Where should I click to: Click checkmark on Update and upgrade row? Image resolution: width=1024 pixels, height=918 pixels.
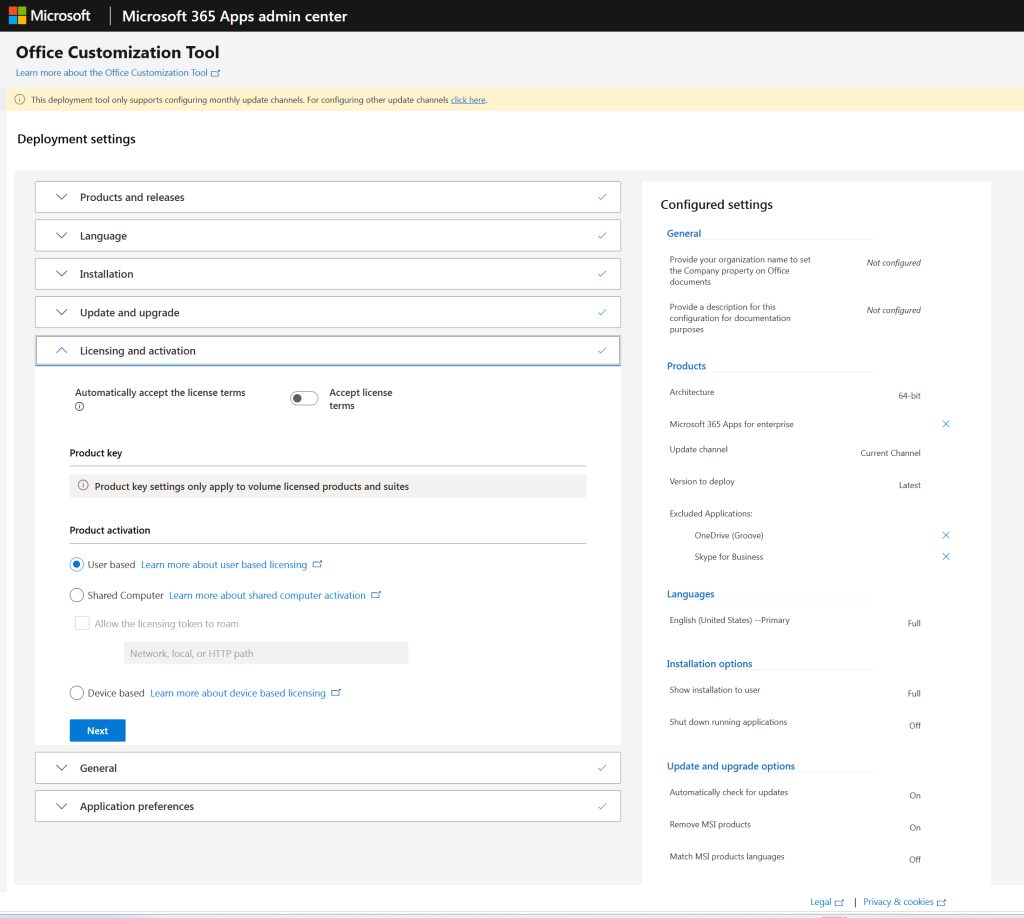[x=602, y=313]
